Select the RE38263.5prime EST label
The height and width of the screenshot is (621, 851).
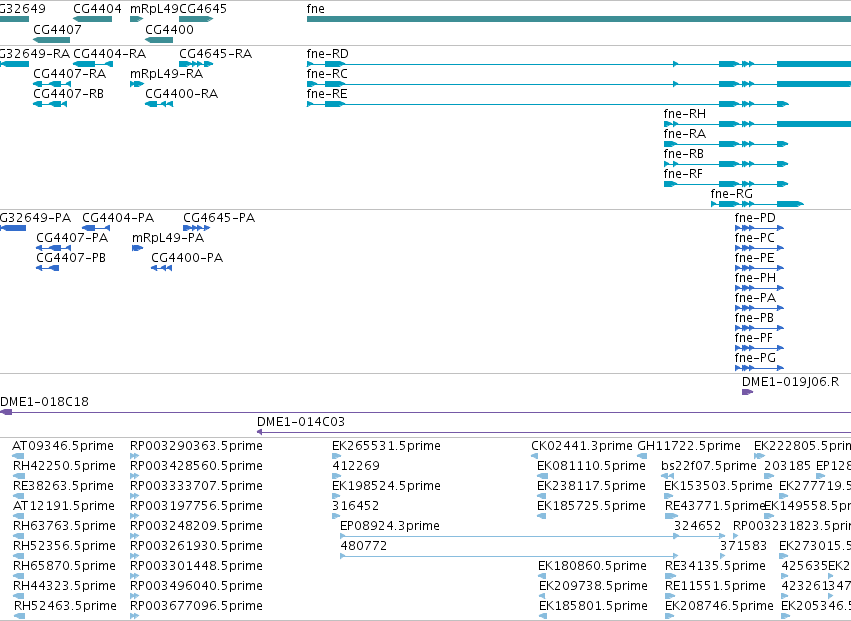63,486
